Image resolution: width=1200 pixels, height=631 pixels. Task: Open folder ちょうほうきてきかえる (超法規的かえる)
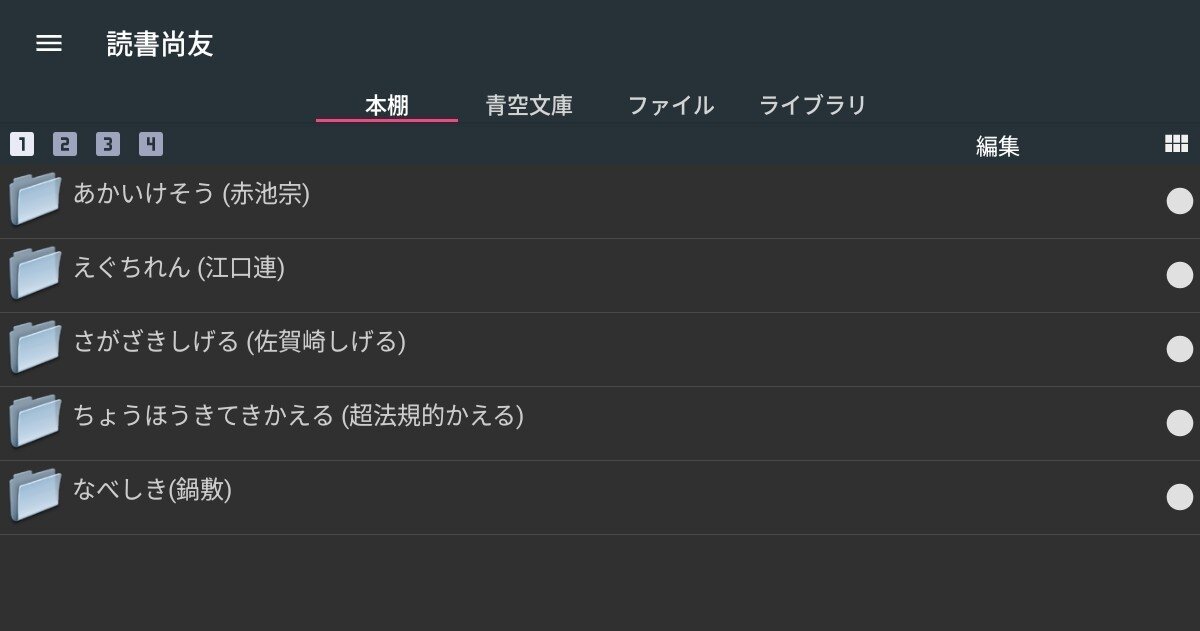pyautogui.click(x=298, y=416)
